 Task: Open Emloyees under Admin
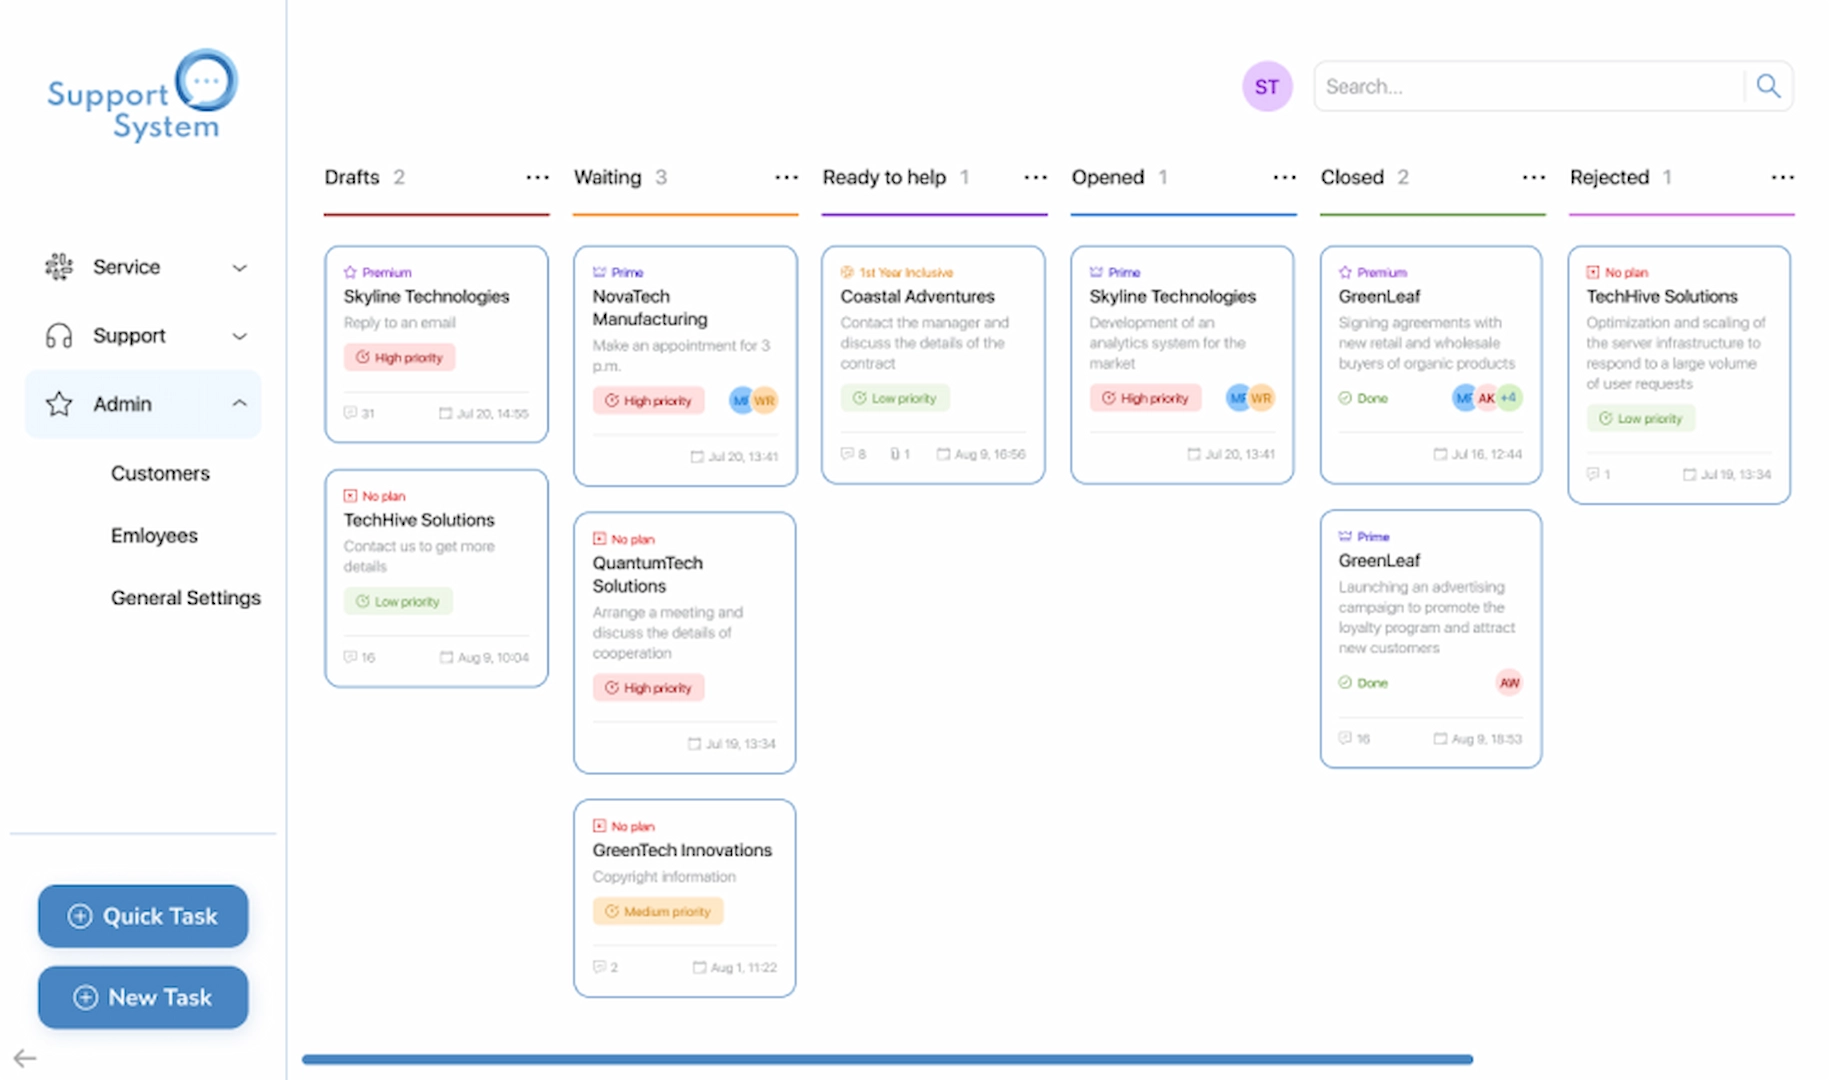[154, 536]
